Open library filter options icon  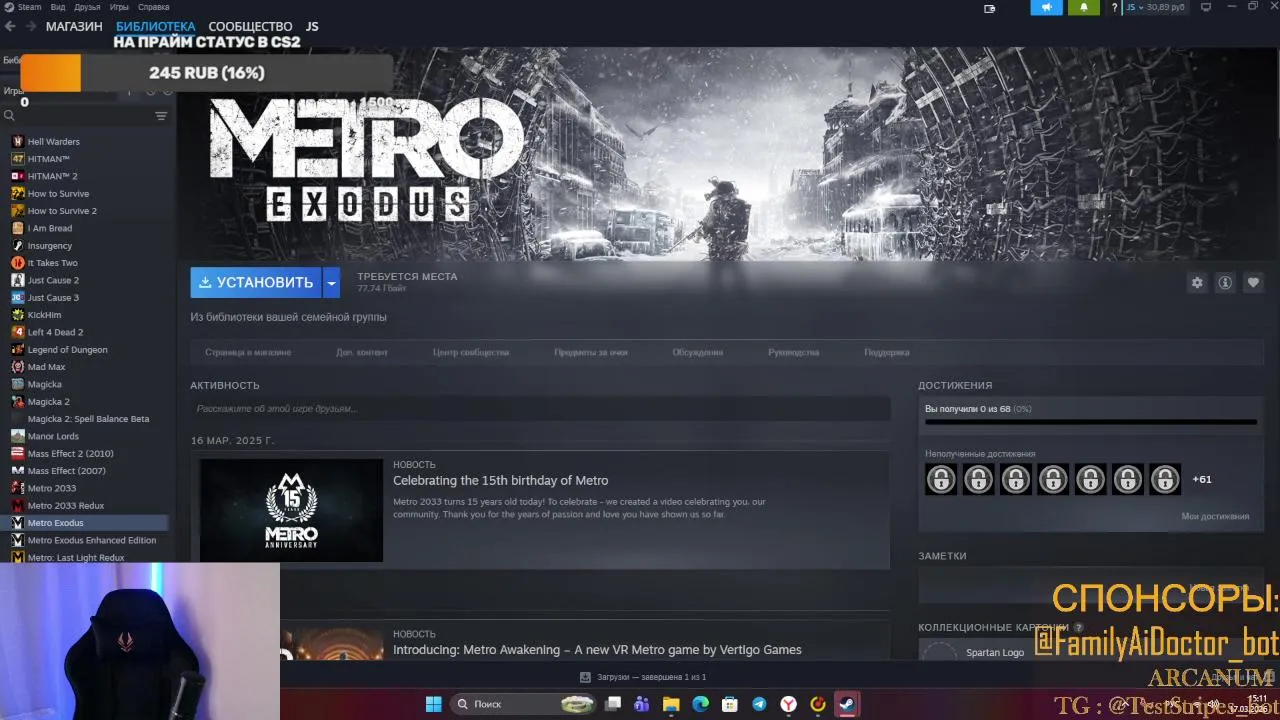(161, 116)
